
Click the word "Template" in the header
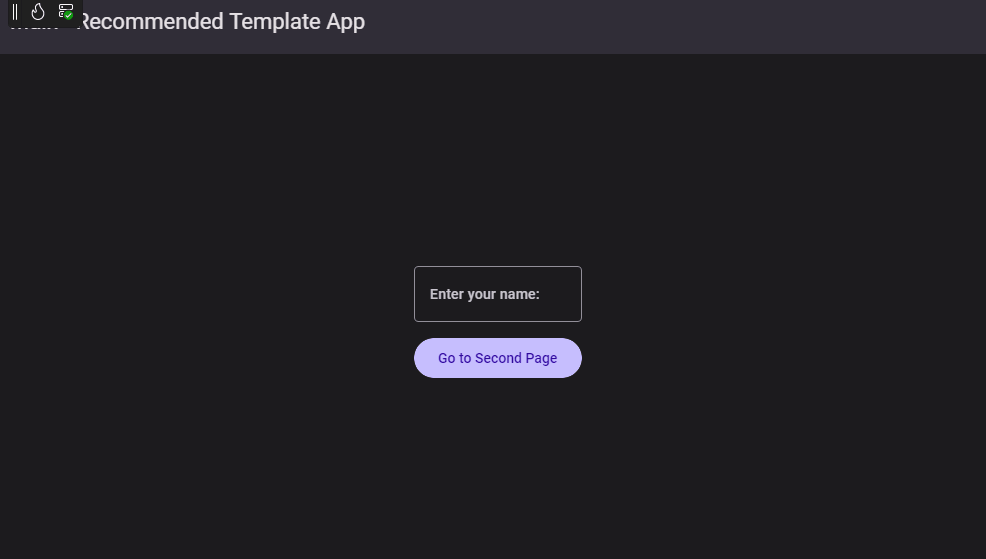[274, 22]
